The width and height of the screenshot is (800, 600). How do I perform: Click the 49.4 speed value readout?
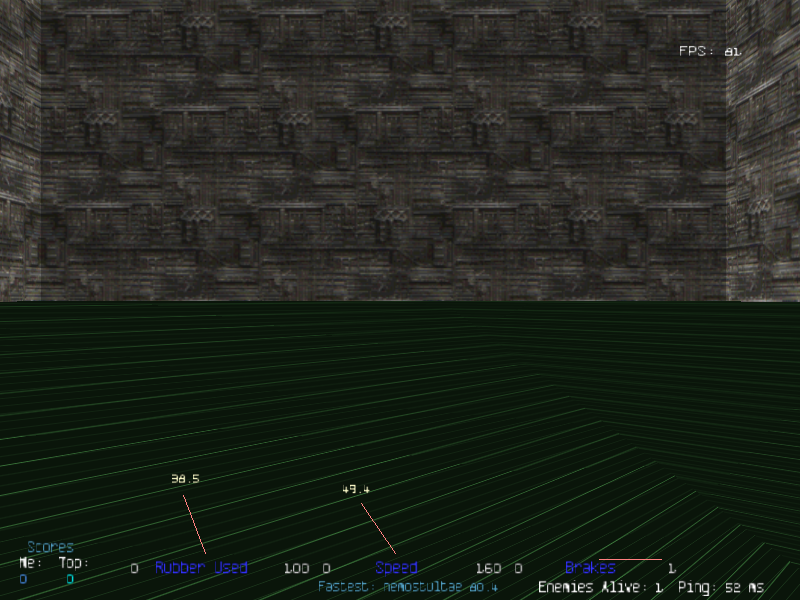[356, 490]
